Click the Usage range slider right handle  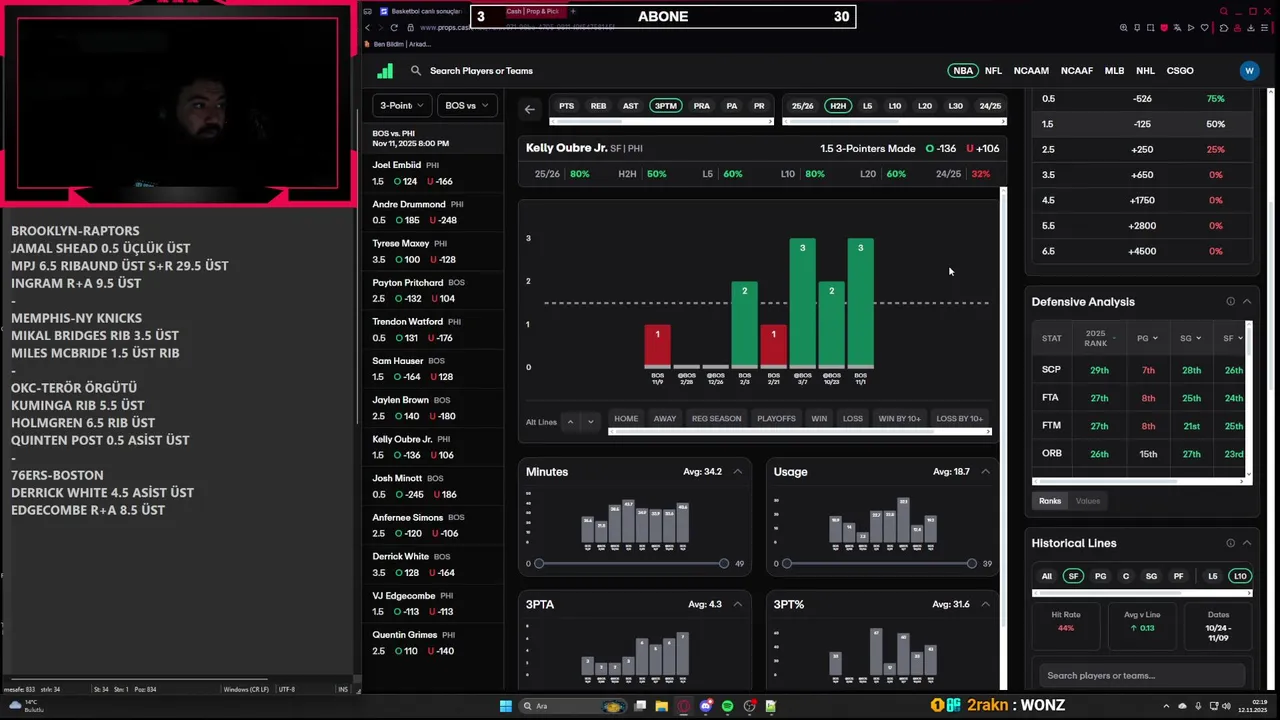971,564
